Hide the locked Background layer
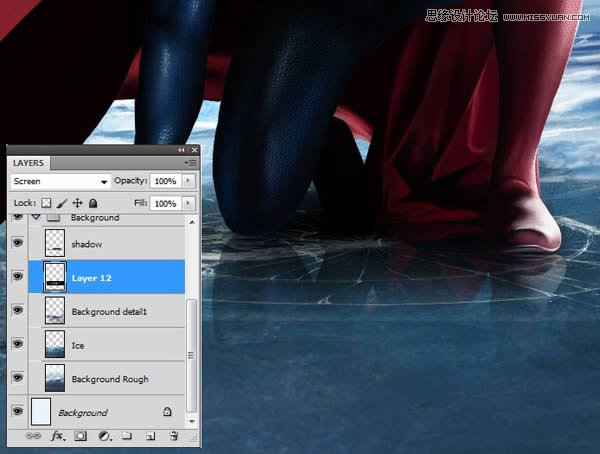The image size is (600, 454). coord(17,411)
